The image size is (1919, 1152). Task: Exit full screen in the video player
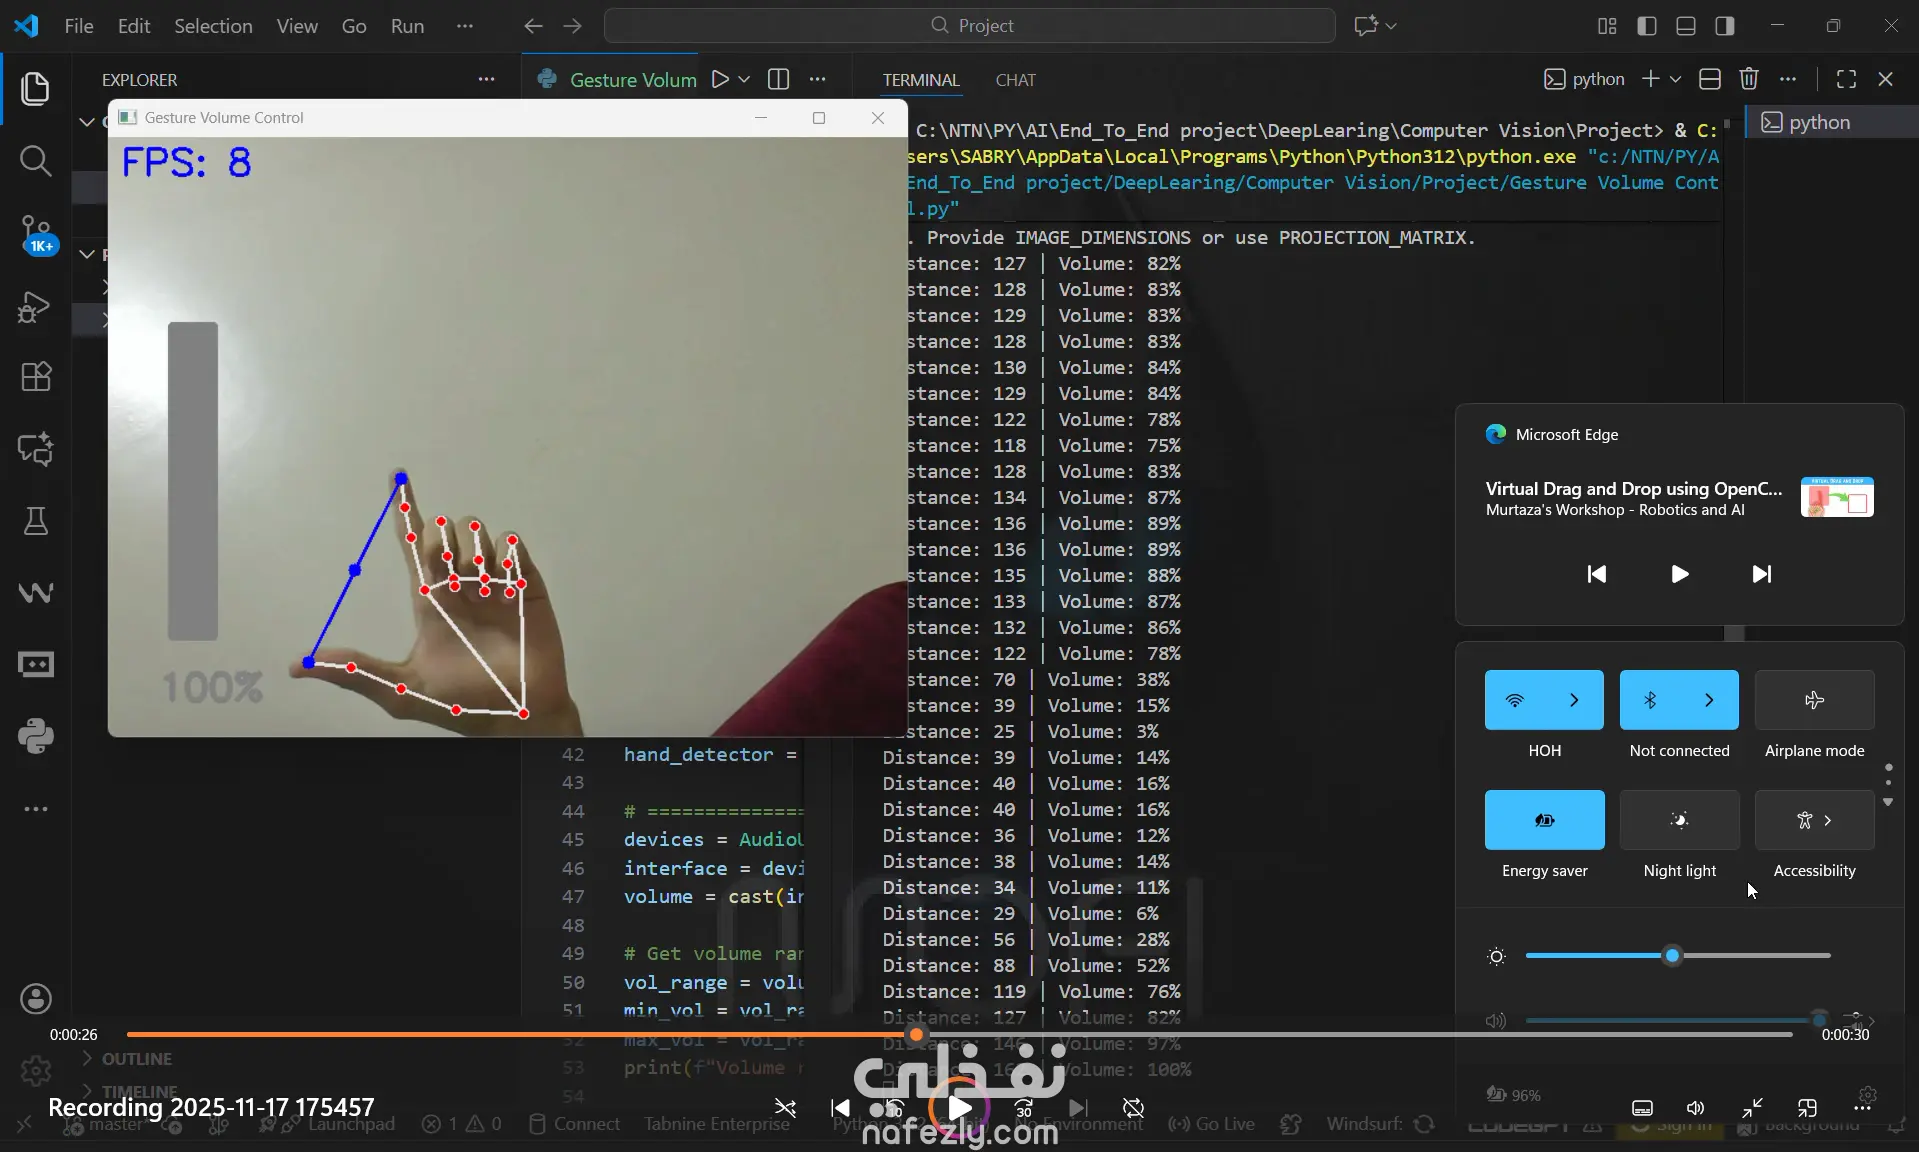pos(1752,1108)
